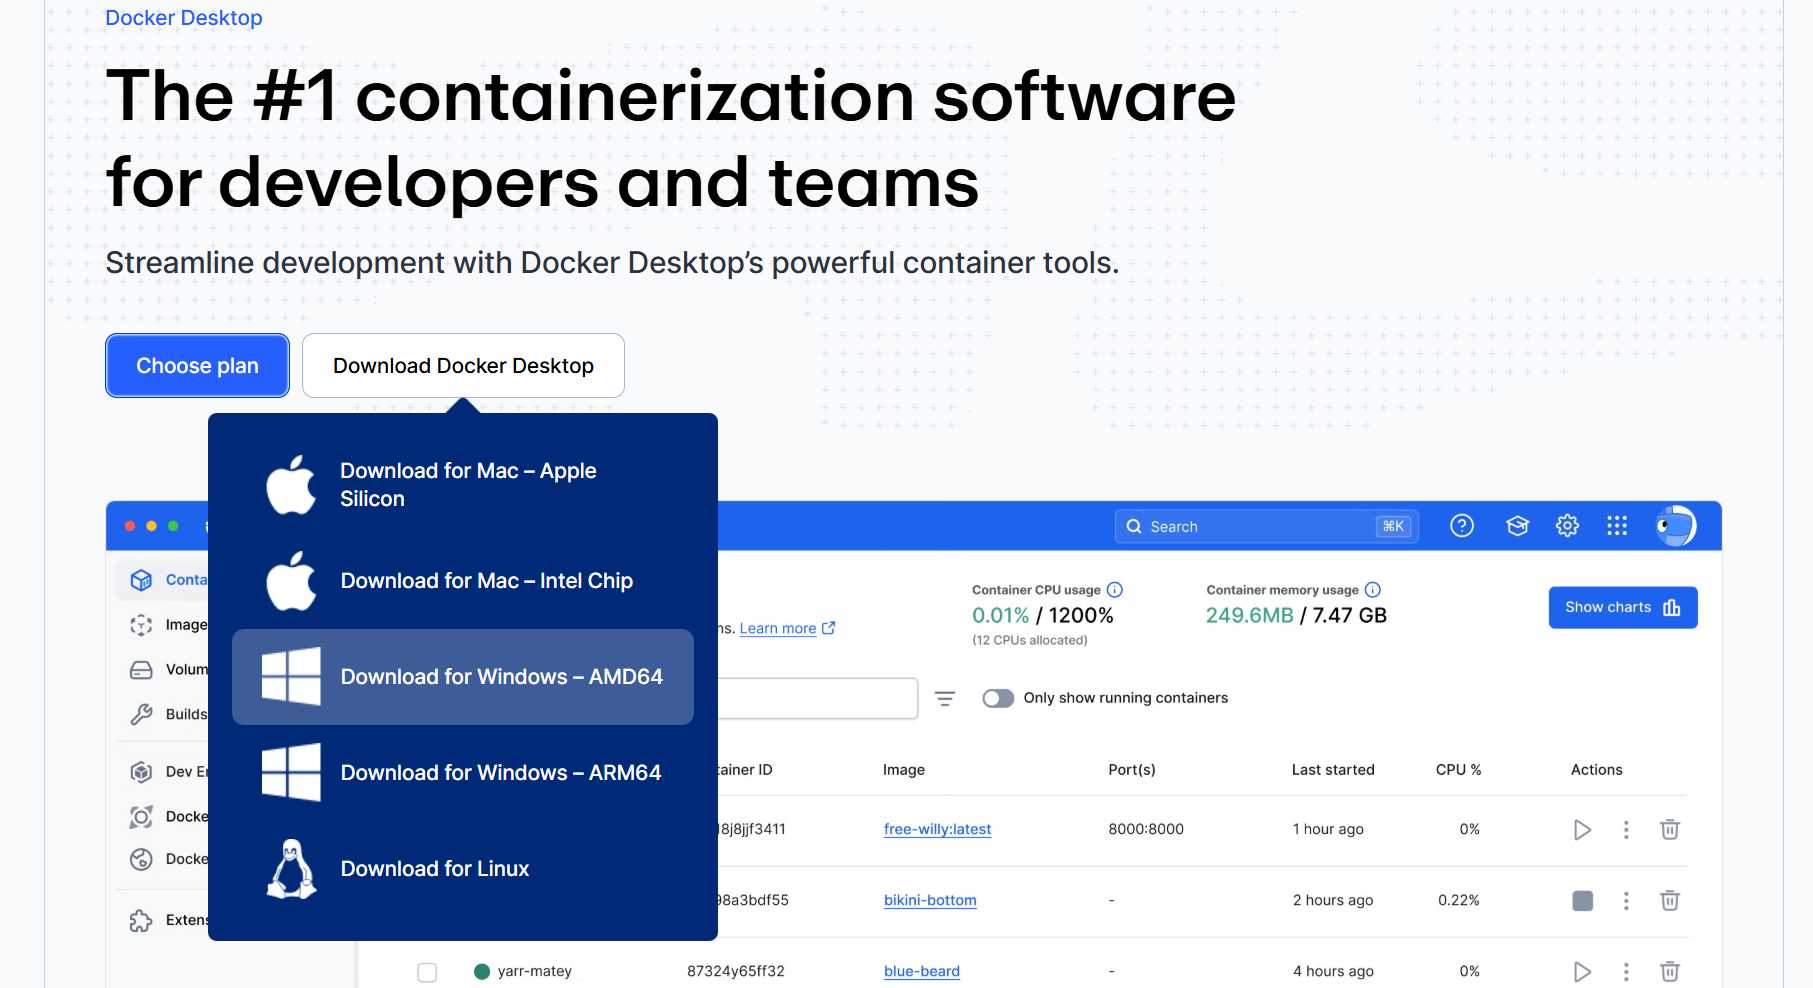The height and width of the screenshot is (988, 1813).
Task: Open the filter icon beside the search box
Action: click(x=945, y=698)
